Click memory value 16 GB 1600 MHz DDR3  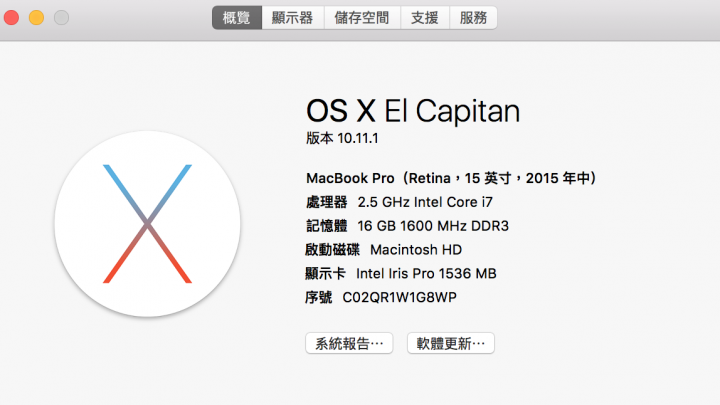(433, 226)
